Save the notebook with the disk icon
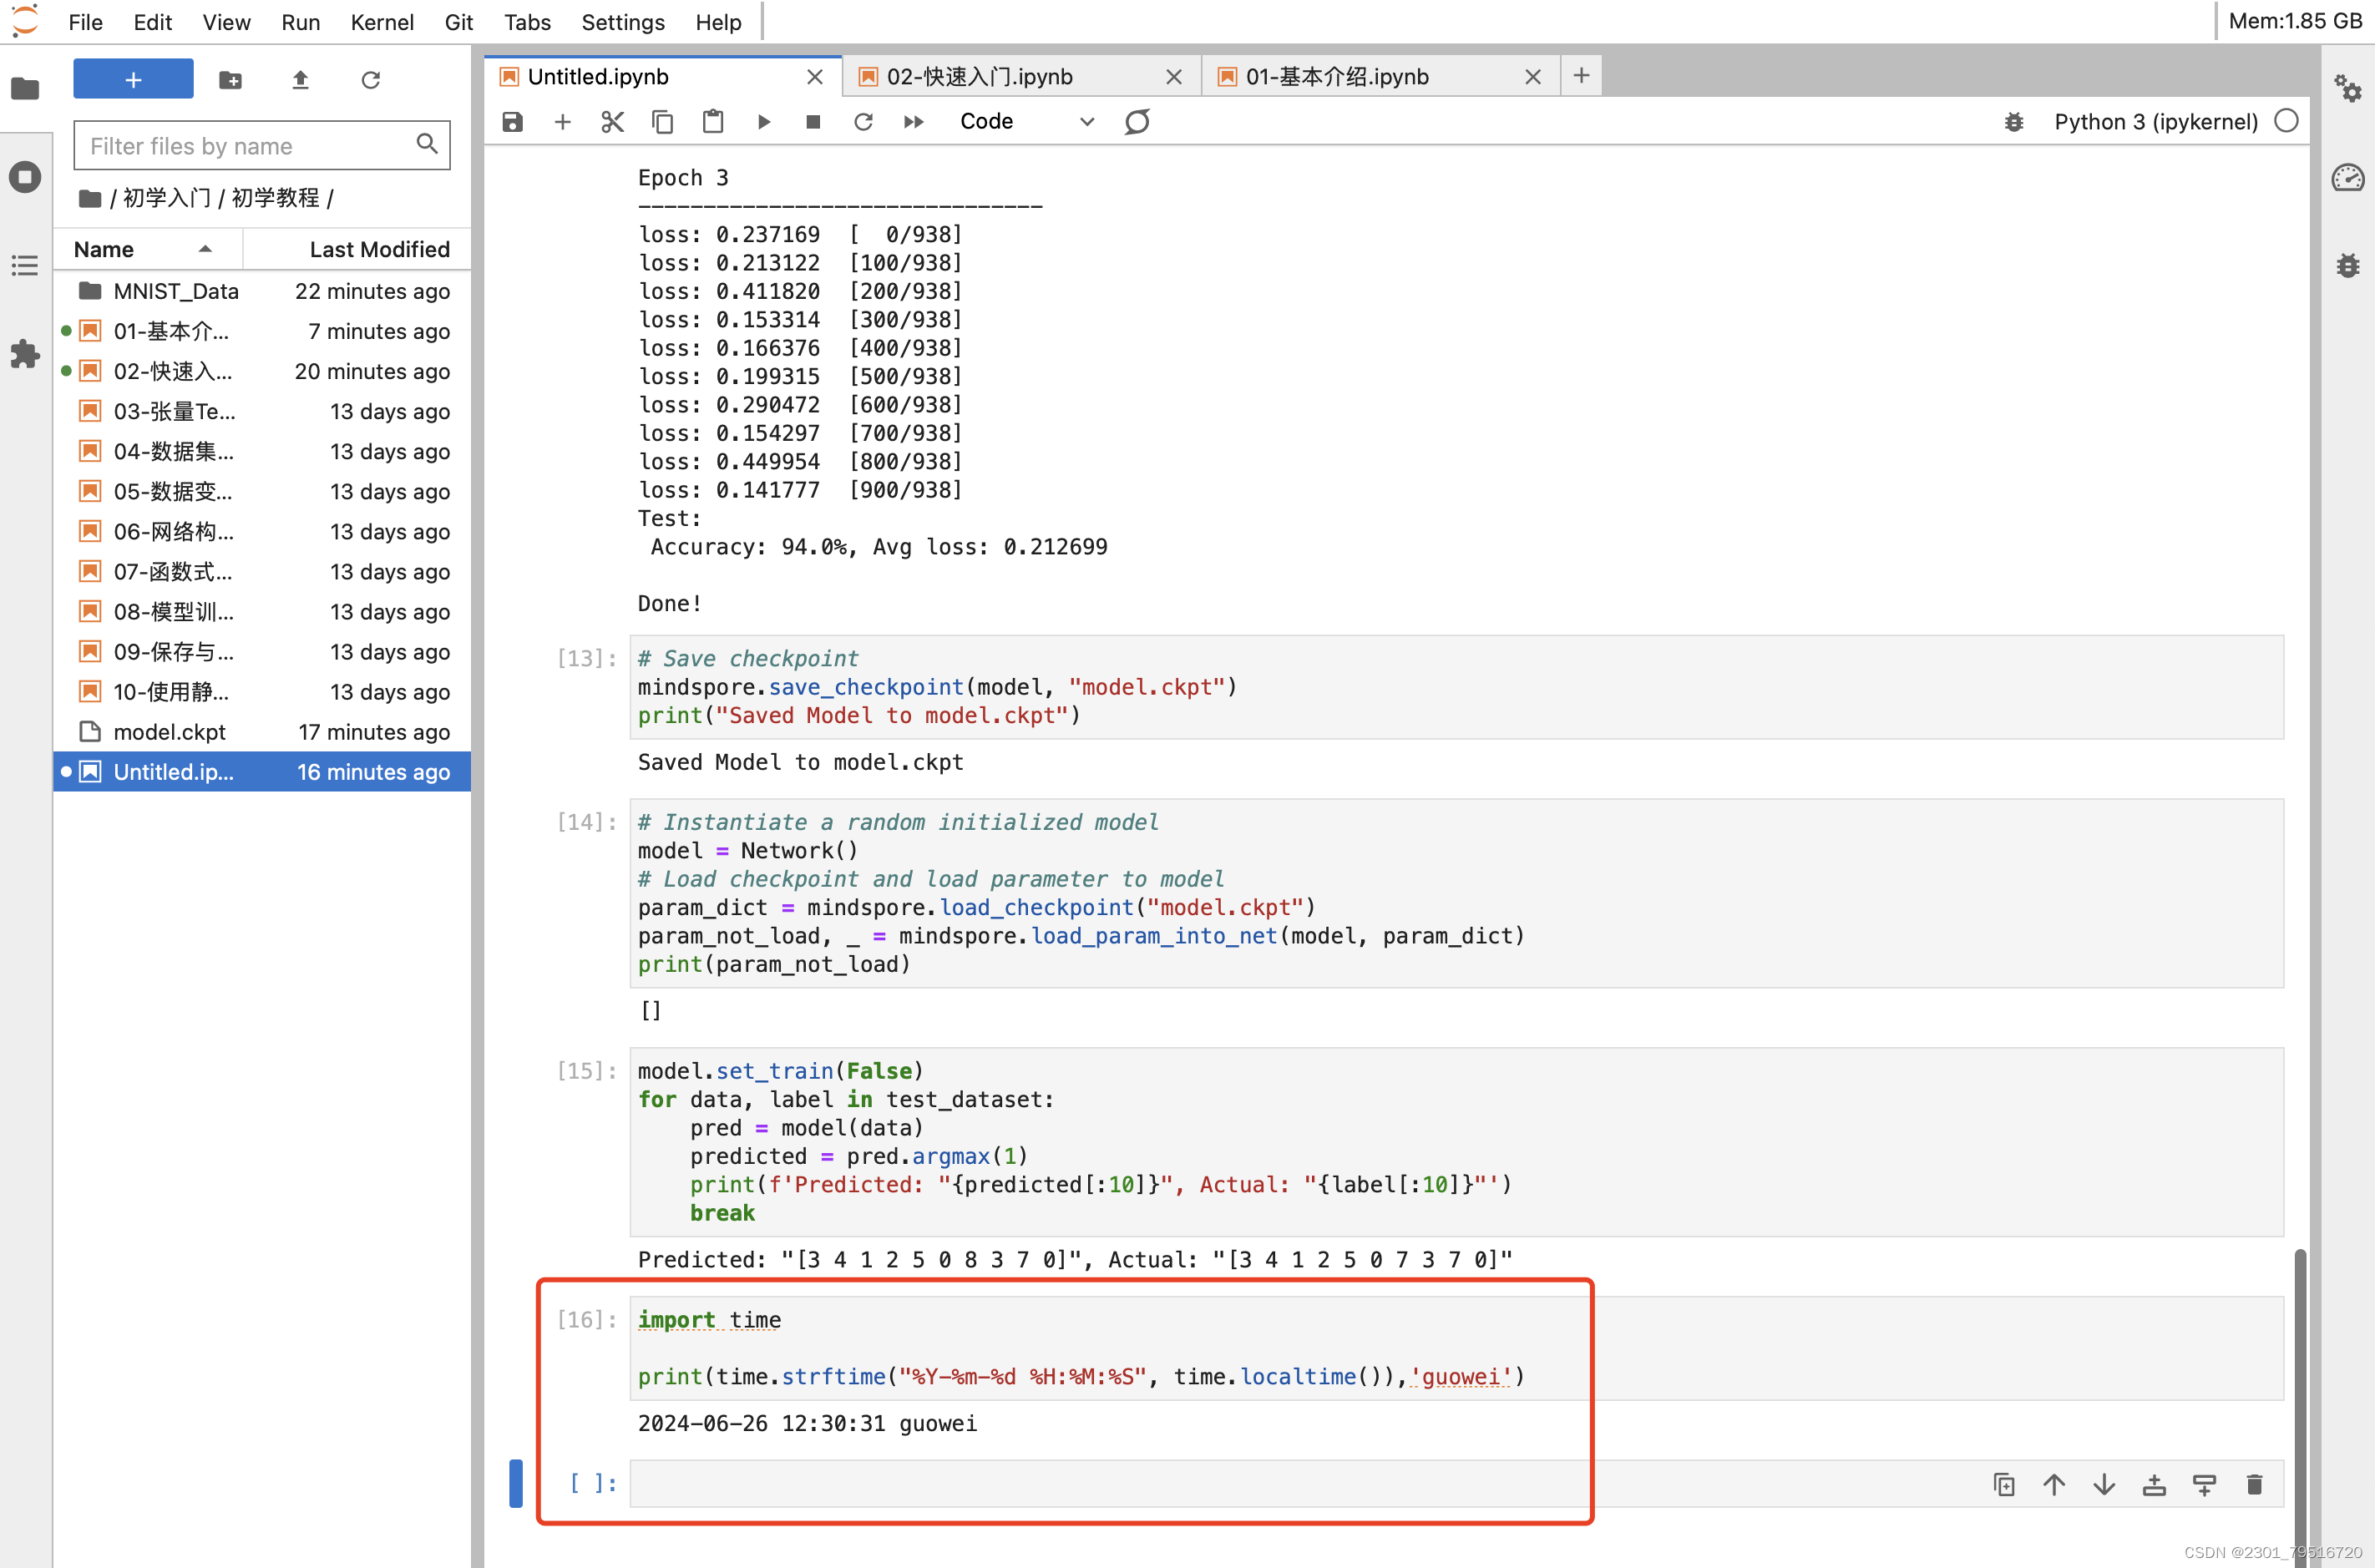 click(513, 122)
